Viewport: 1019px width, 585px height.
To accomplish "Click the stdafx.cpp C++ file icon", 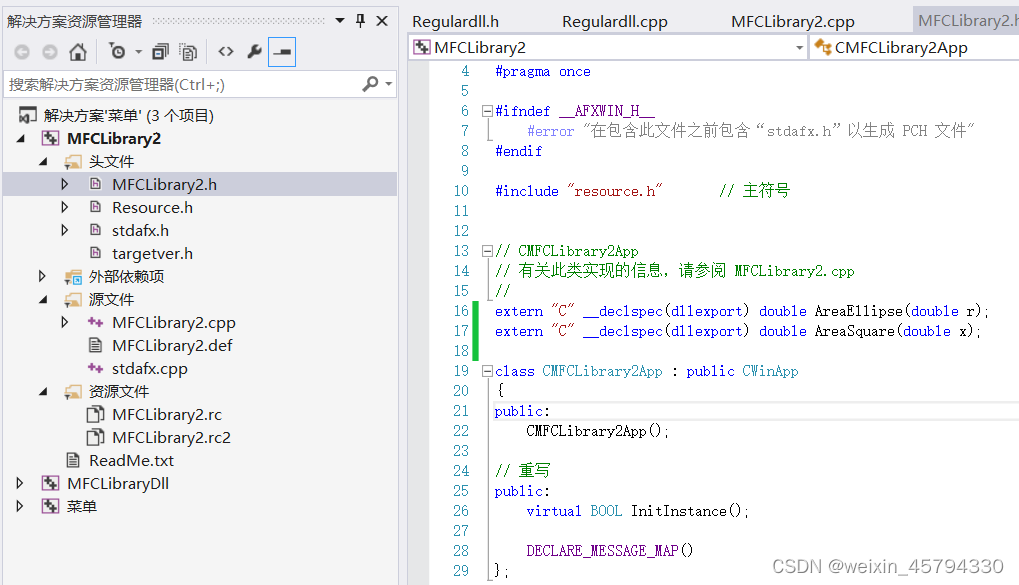I will [96, 369].
